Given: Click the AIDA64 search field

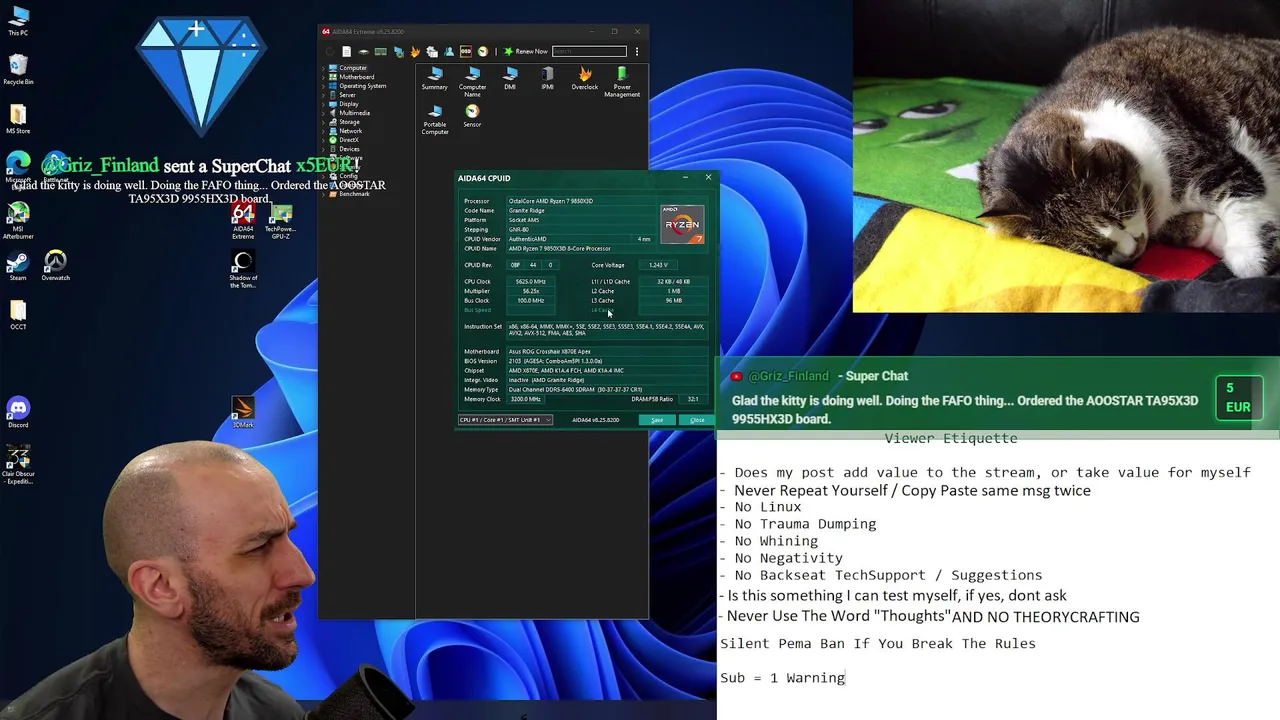Looking at the screenshot, I should (x=589, y=51).
